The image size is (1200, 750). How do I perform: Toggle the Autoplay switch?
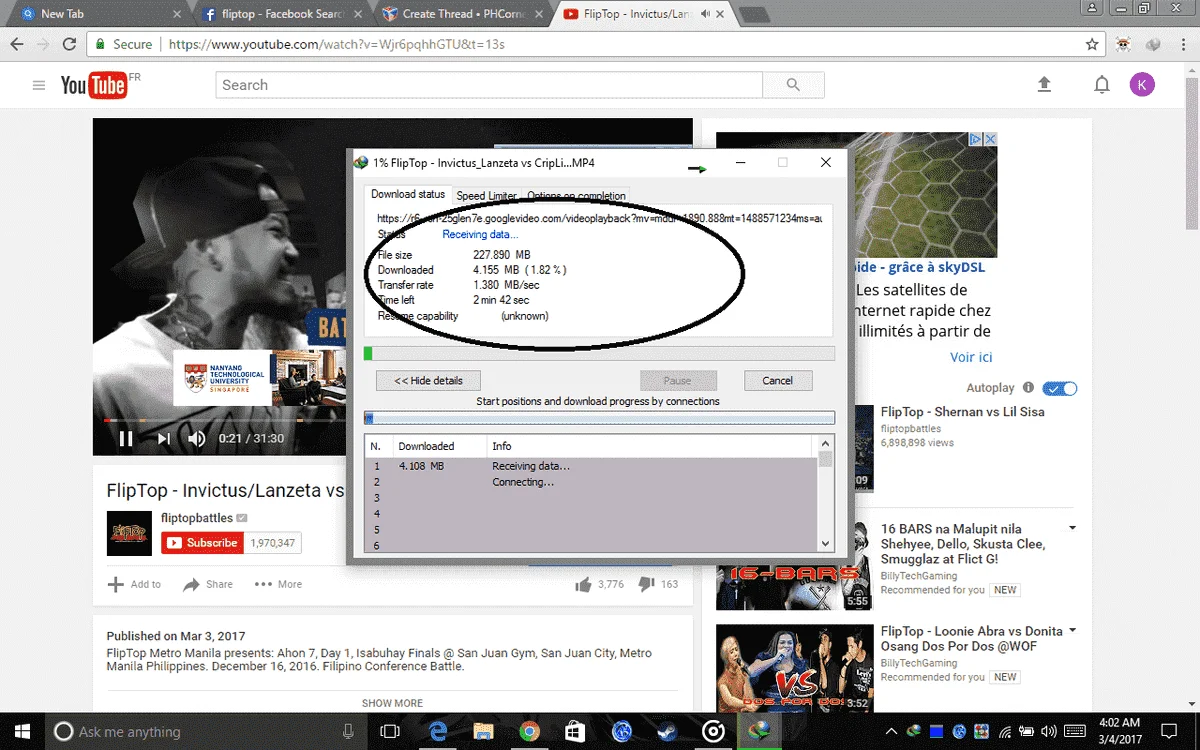pos(1059,388)
